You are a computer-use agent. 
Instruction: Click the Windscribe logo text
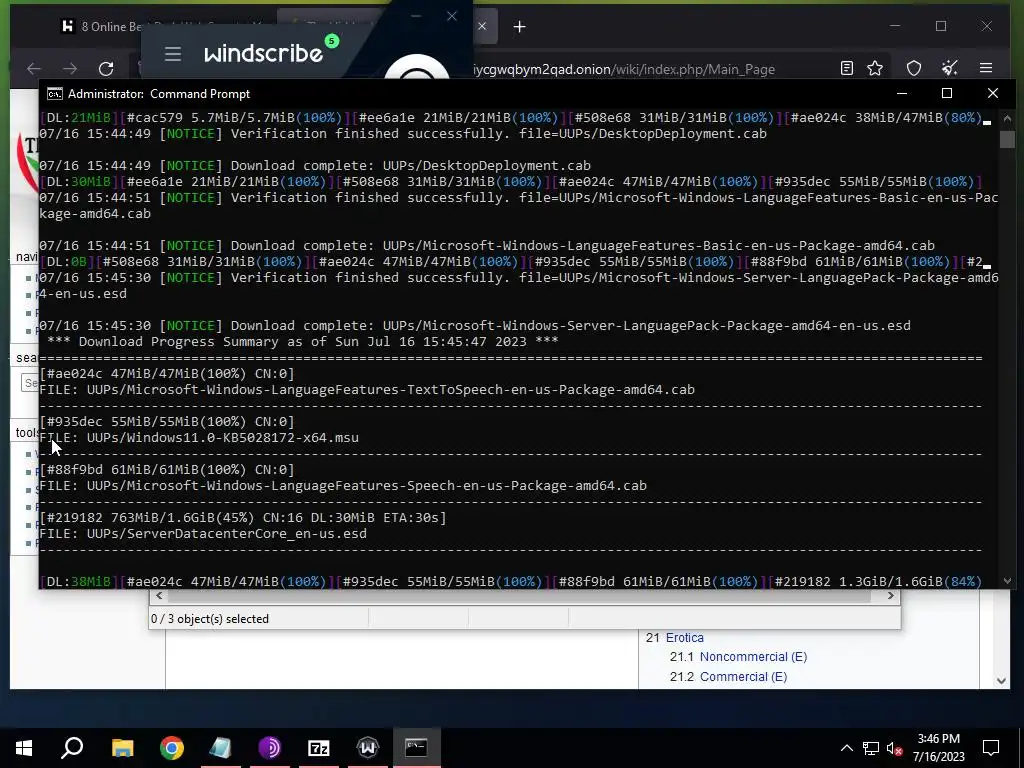click(263, 54)
